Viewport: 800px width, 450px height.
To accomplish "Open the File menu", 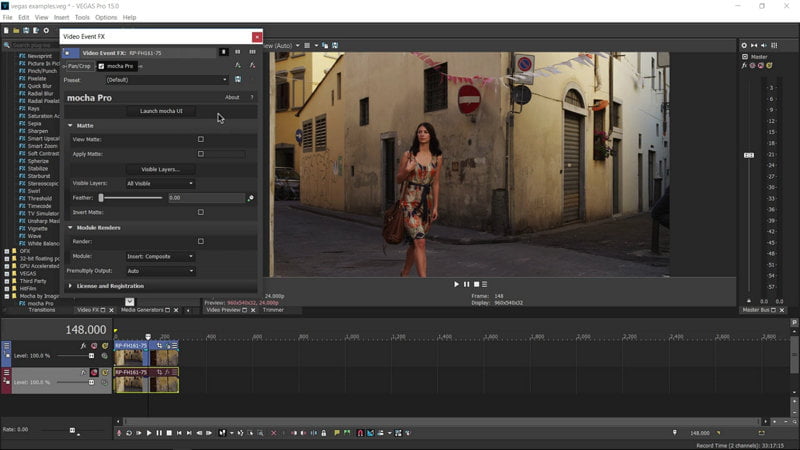I will [x=7, y=17].
